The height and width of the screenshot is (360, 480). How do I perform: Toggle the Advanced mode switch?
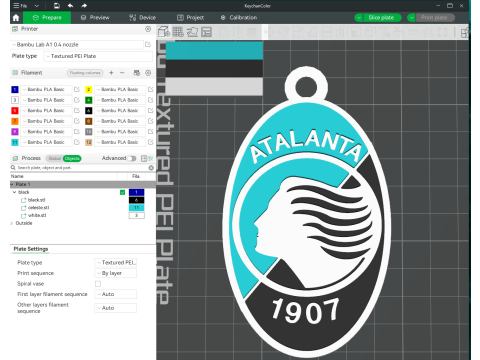[x=132, y=158]
